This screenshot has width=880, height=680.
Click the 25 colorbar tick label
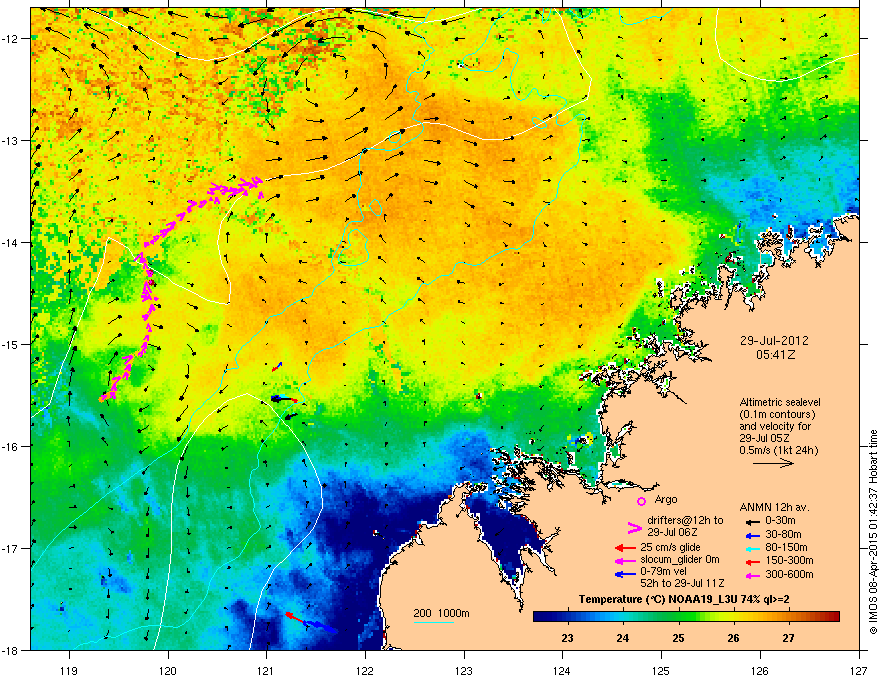click(679, 638)
